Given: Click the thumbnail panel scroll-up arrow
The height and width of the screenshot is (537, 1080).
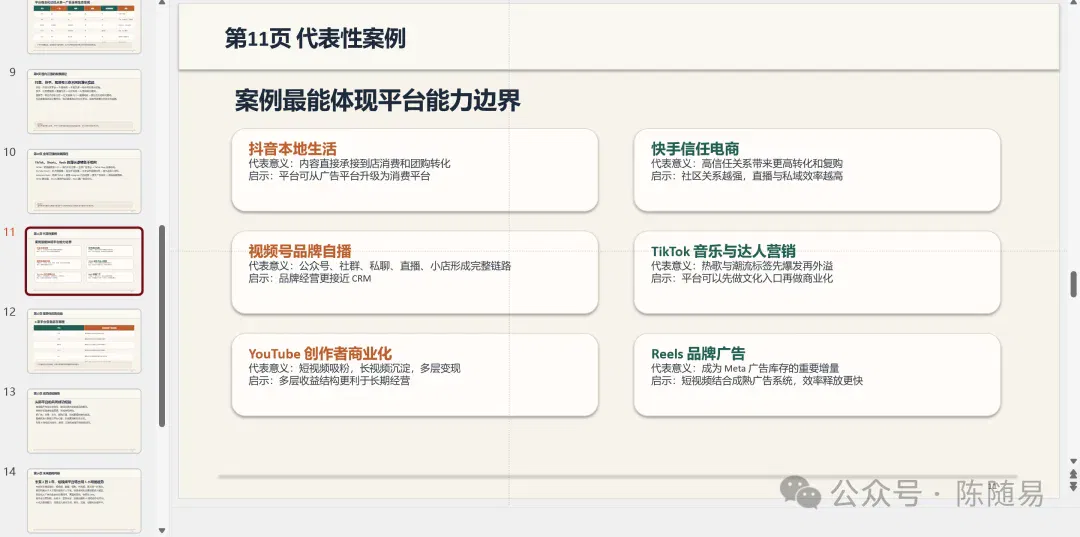Looking at the screenshot, I should pyautogui.click(x=162, y=3).
